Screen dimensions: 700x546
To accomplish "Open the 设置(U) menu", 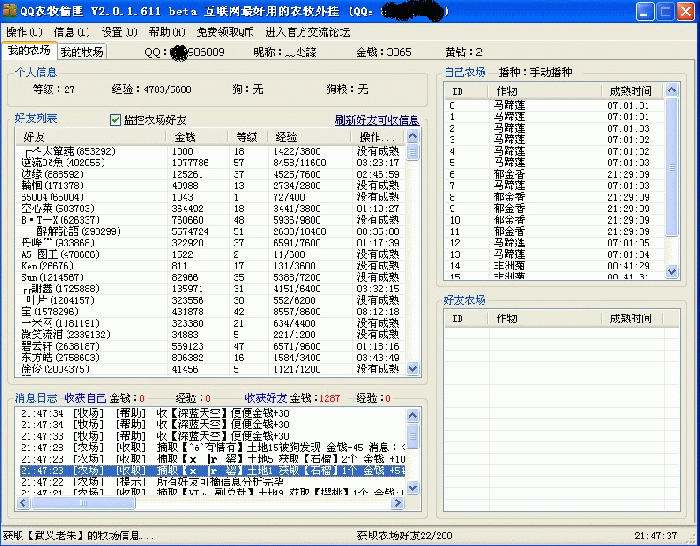I will [119, 32].
